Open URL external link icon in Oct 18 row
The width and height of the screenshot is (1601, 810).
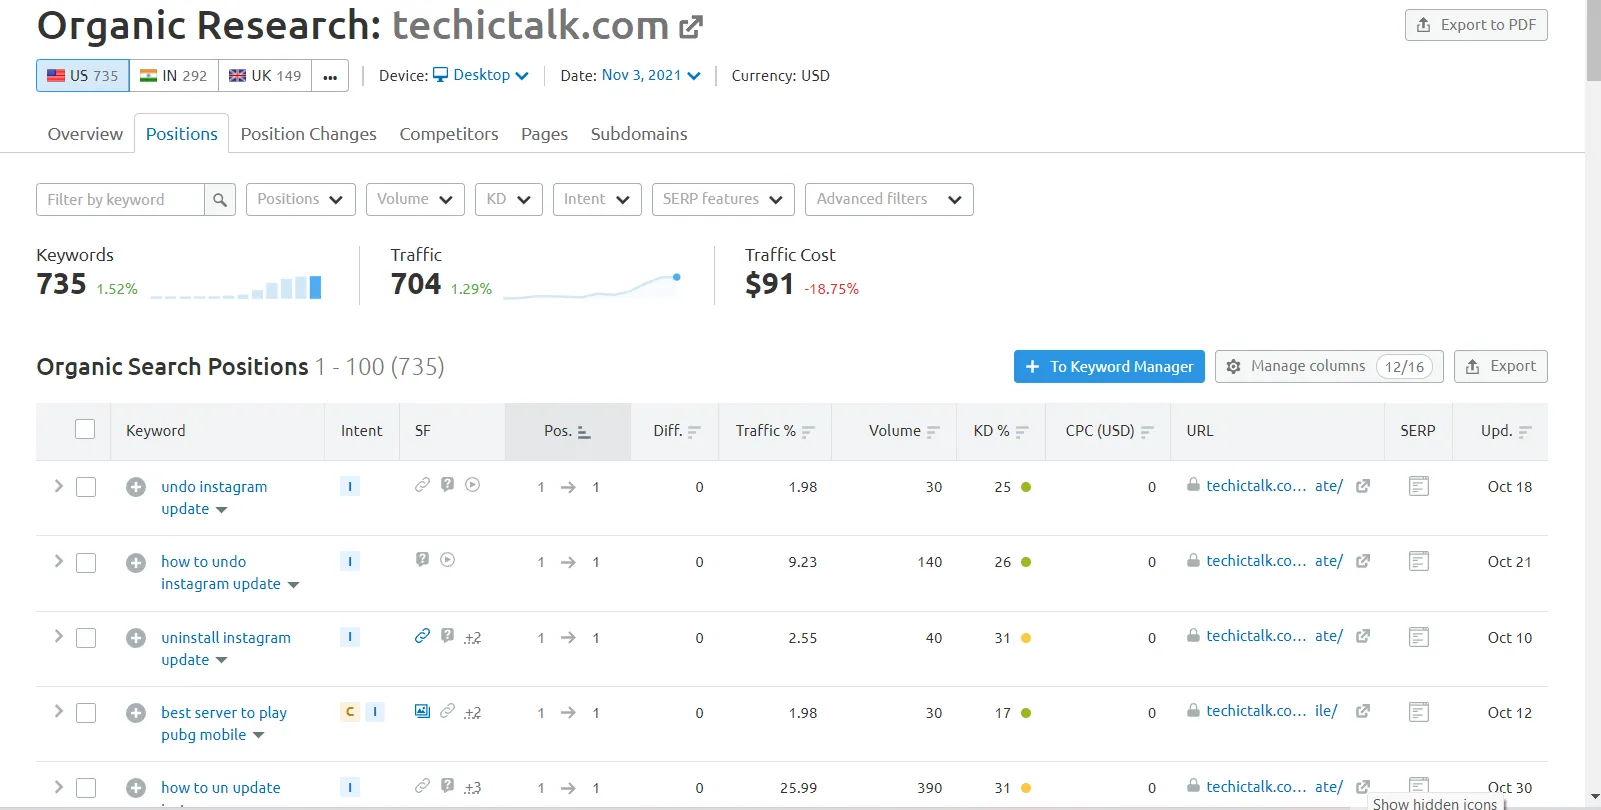pyautogui.click(x=1363, y=486)
